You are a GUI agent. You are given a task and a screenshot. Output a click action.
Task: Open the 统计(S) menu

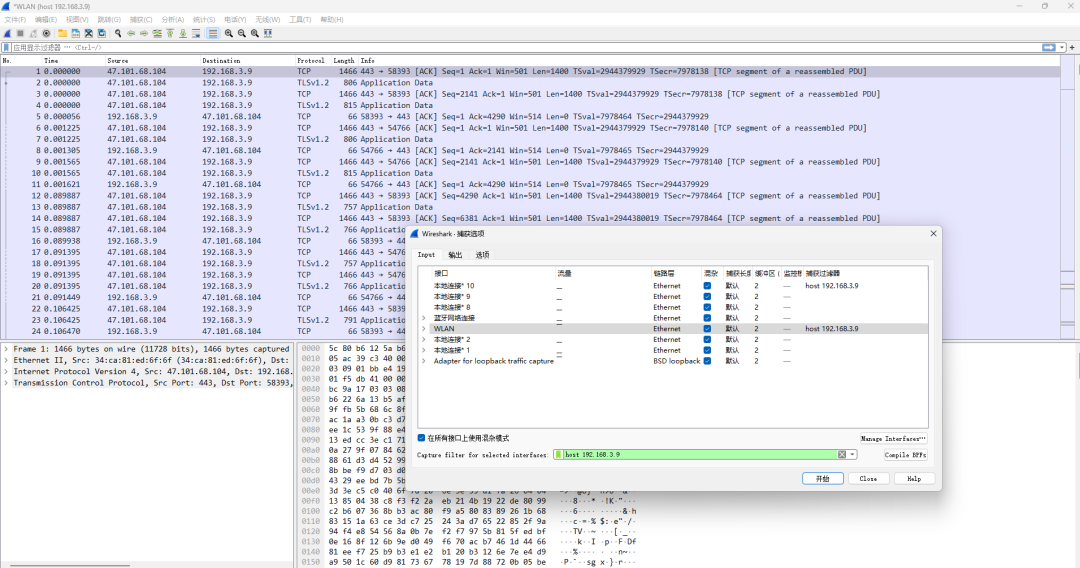[204, 19]
